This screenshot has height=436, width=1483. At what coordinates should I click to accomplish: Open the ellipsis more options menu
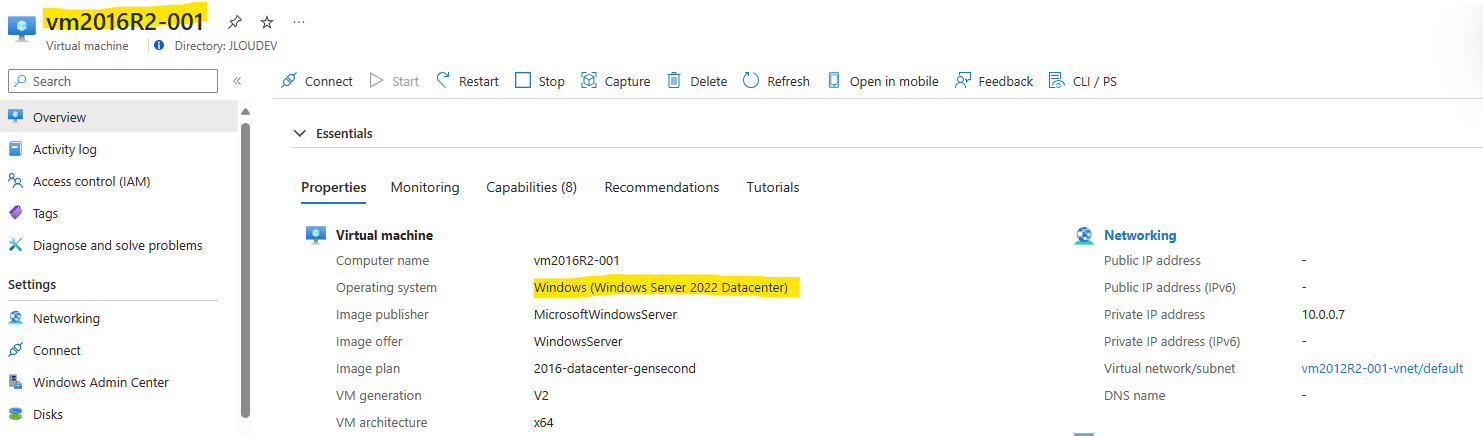(x=299, y=21)
